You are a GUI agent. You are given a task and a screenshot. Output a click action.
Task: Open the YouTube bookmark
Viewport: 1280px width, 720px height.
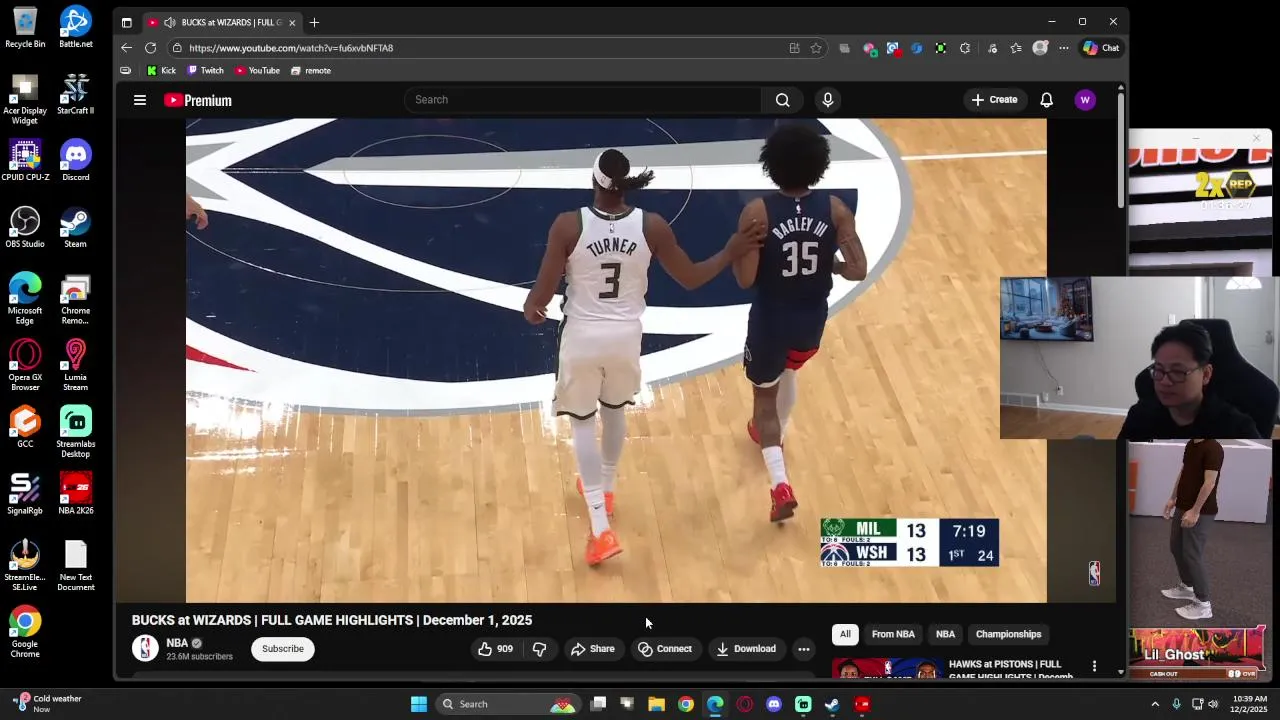click(258, 71)
